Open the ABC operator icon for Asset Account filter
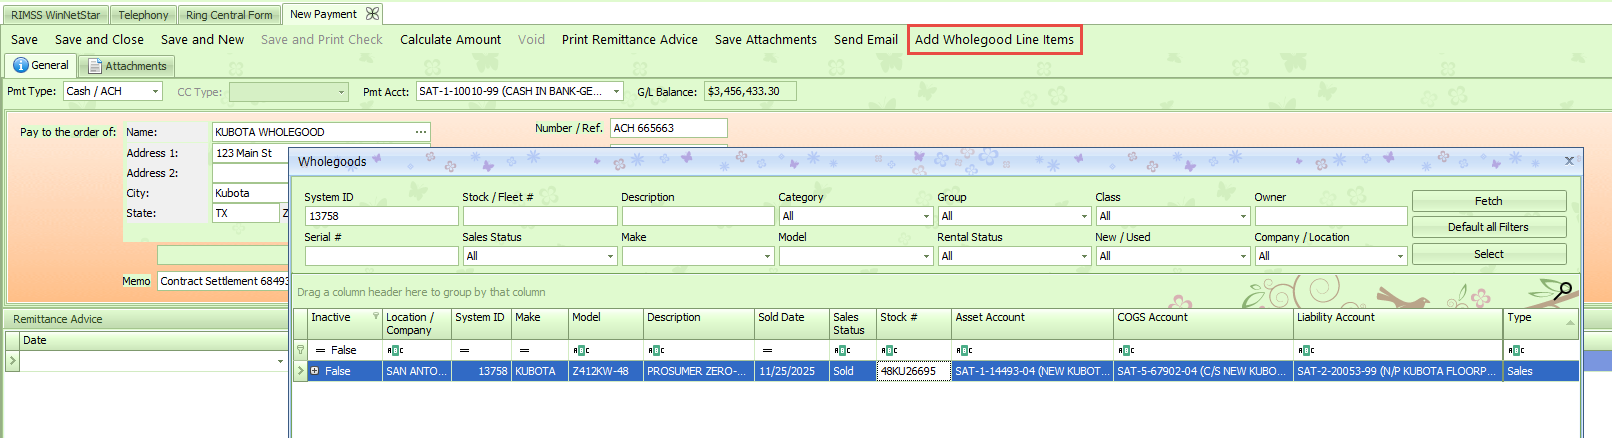1612x438 pixels. pos(964,350)
